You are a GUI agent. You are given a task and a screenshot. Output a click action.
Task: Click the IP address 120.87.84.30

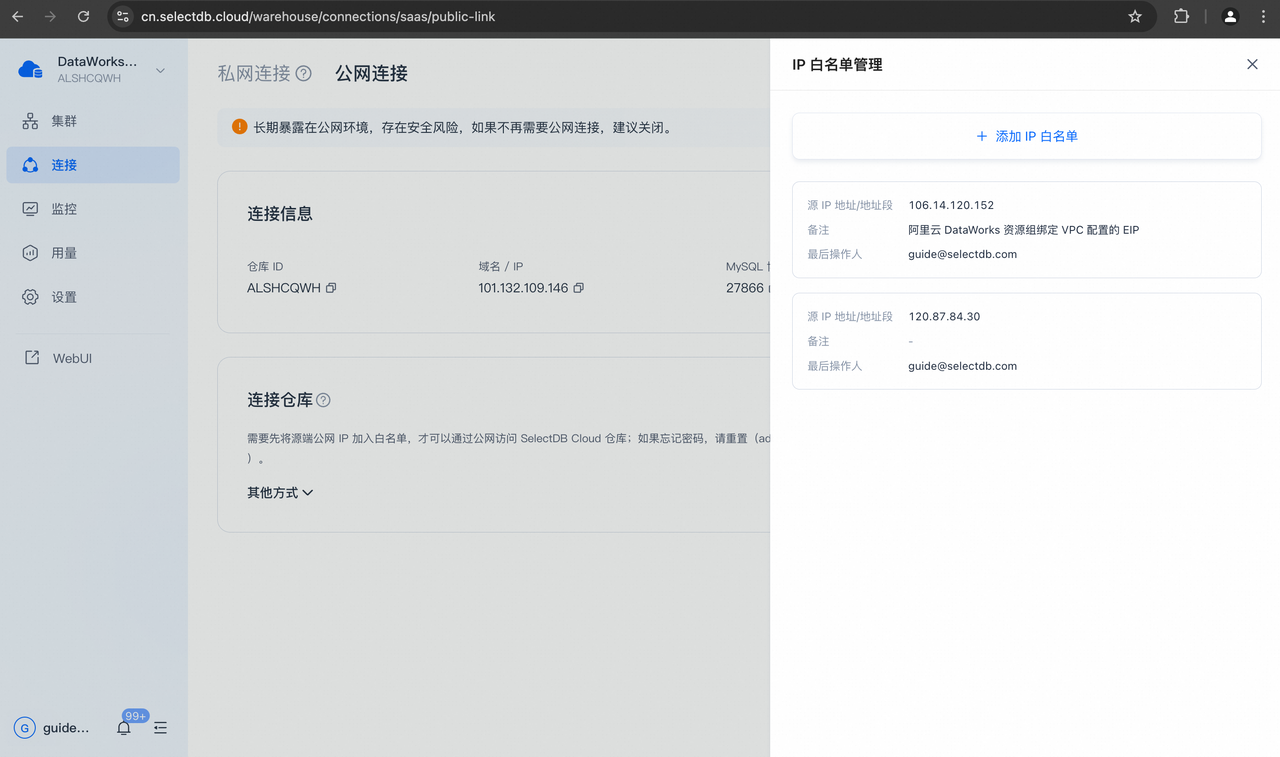click(944, 316)
